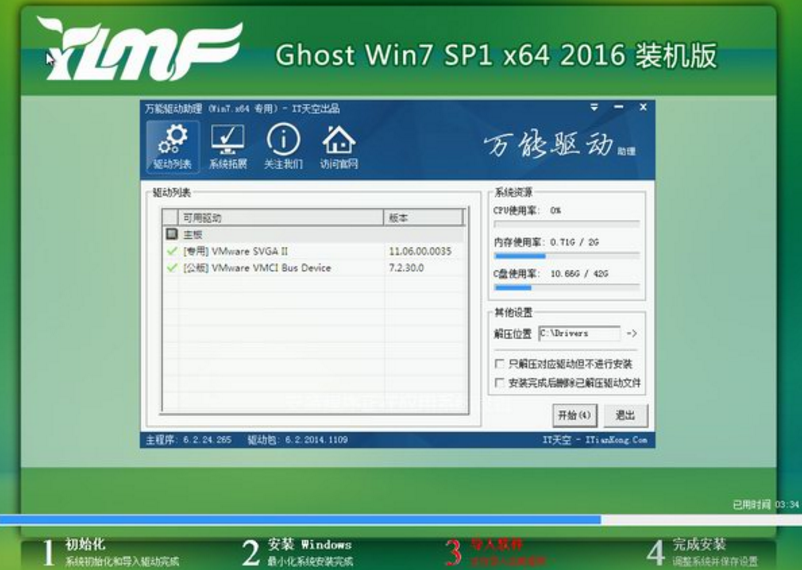Open the title bar dropdown menu arrow
The width and height of the screenshot is (802, 570).
[594, 107]
